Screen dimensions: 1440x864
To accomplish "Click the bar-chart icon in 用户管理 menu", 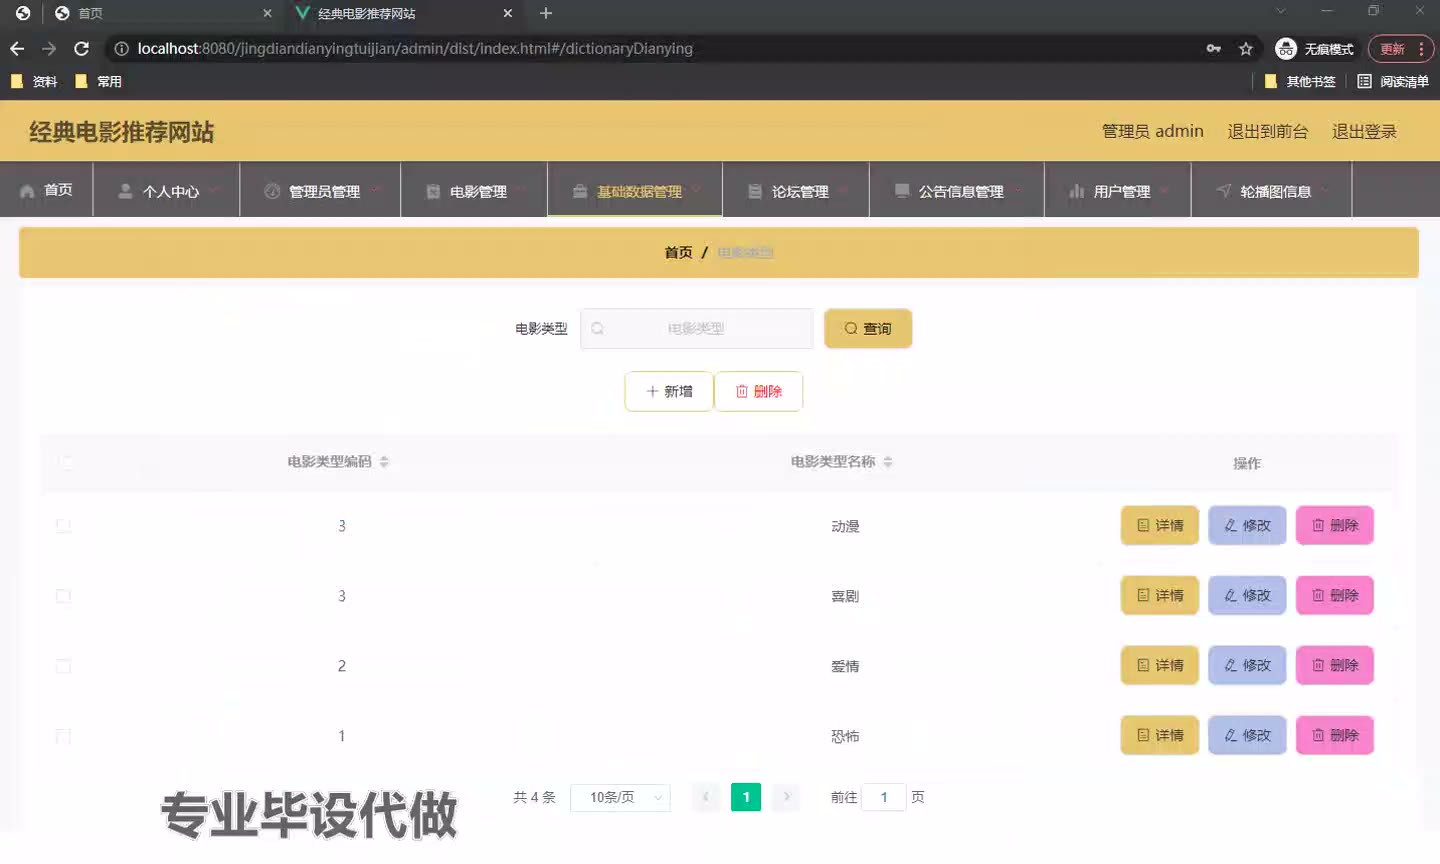I will (1076, 191).
